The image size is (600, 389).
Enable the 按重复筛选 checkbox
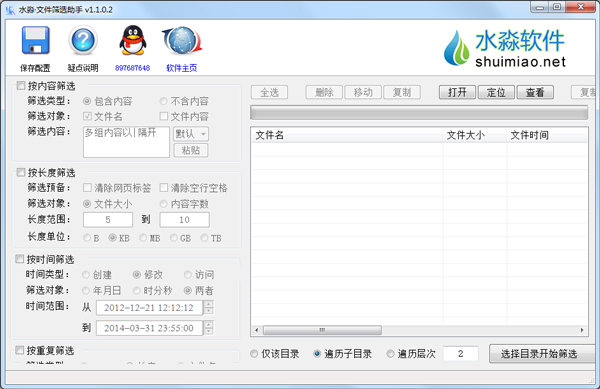[20, 350]
